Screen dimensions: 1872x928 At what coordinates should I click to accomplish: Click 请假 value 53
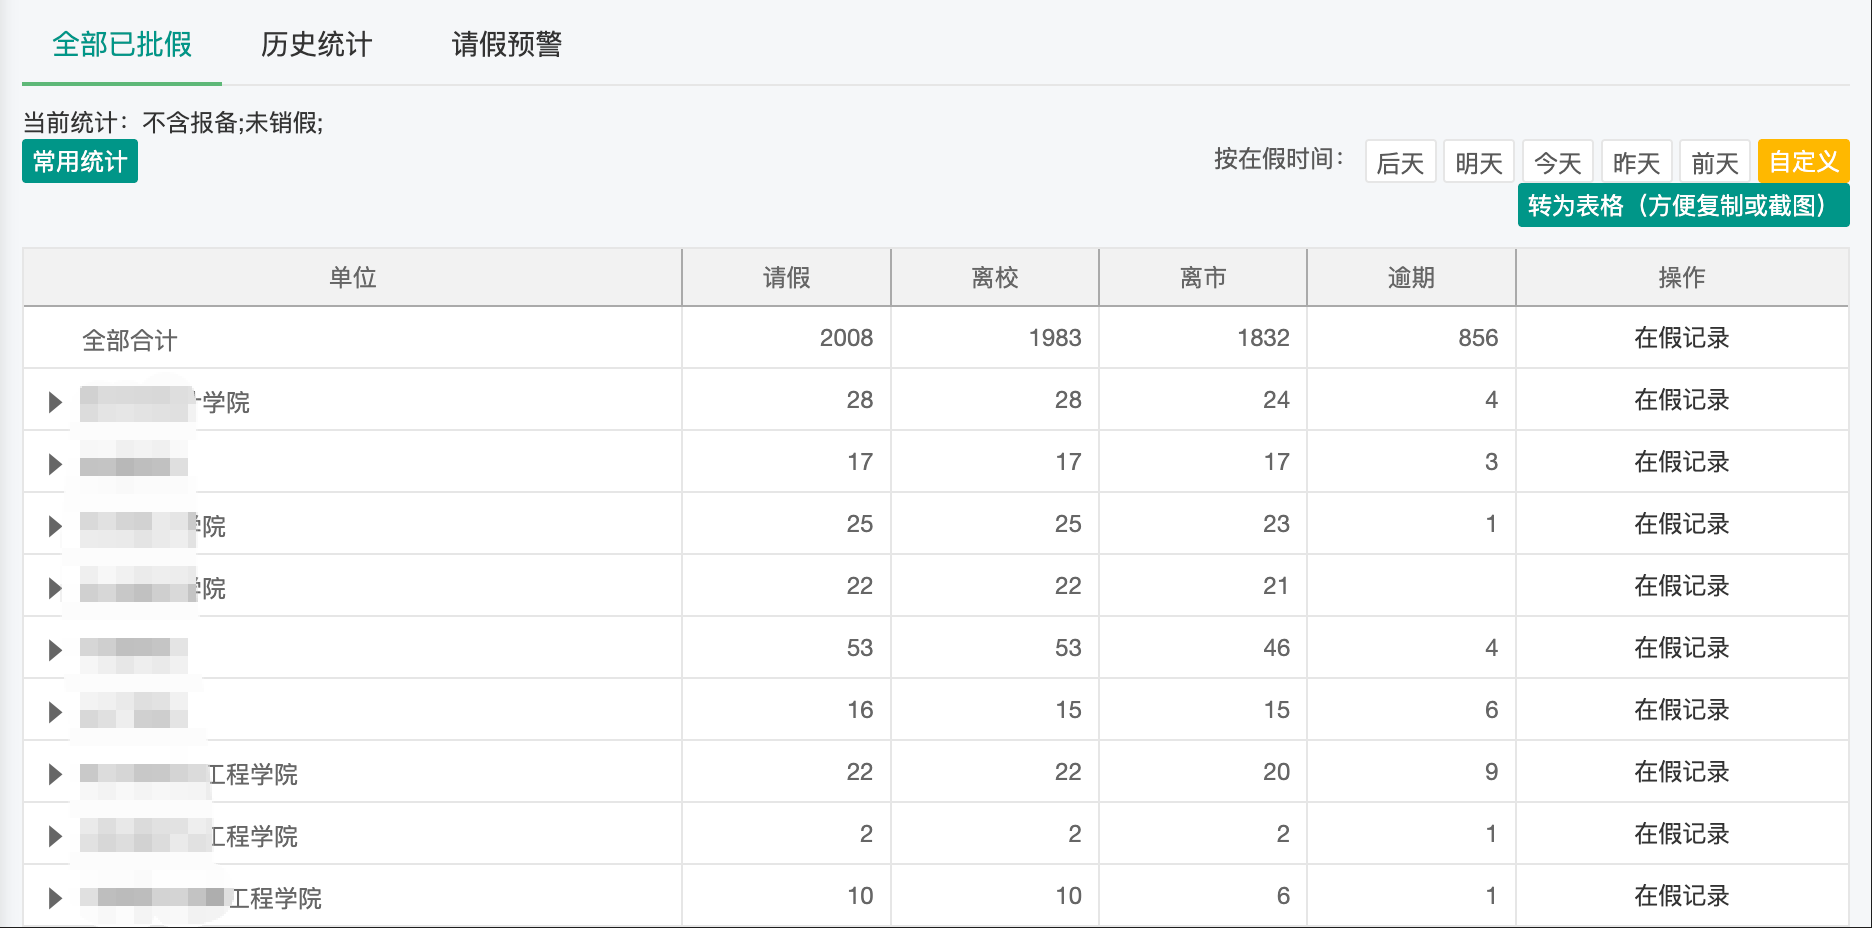[x=860, y=648]
